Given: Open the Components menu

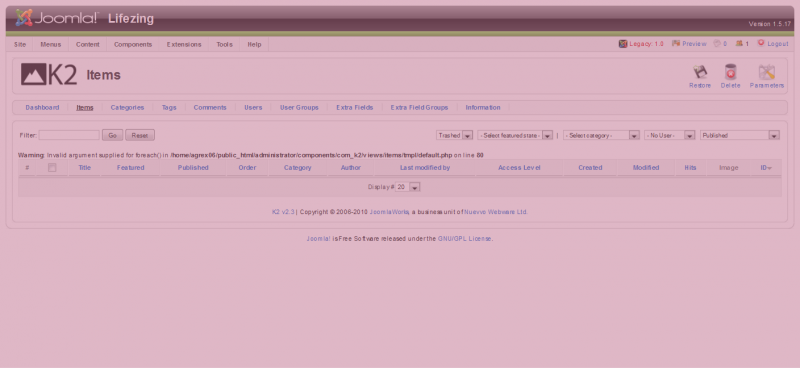Looking at the screenshot, I should pyautogui.click(x=133, y=44).
